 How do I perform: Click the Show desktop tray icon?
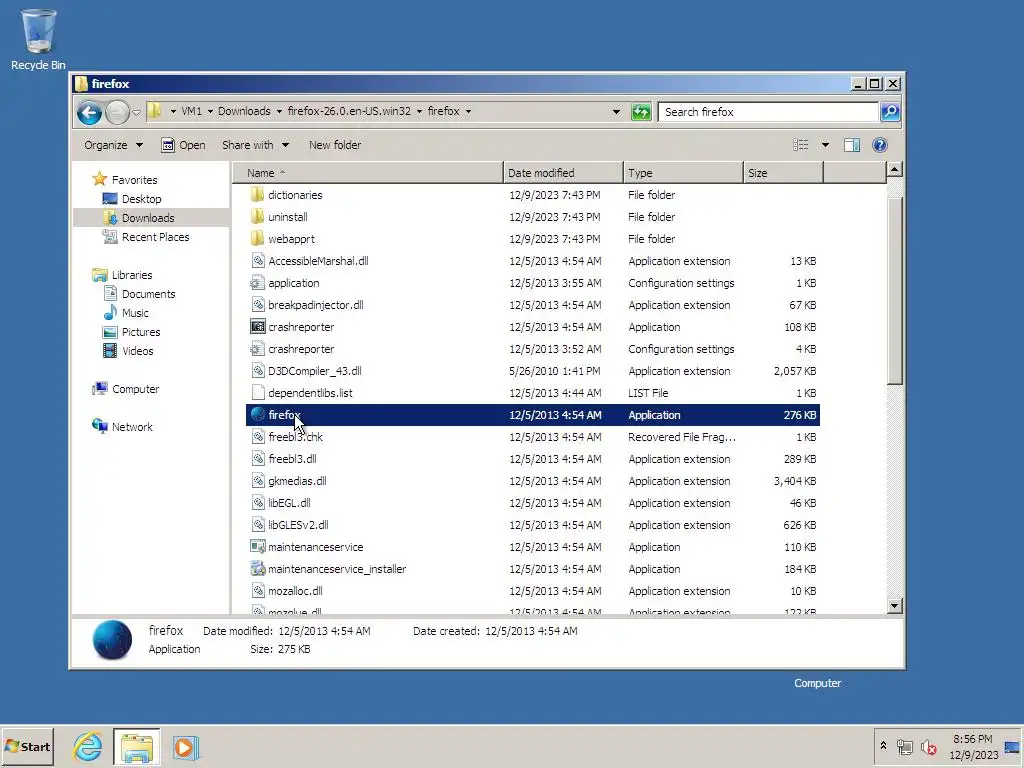click(1012, 746)
